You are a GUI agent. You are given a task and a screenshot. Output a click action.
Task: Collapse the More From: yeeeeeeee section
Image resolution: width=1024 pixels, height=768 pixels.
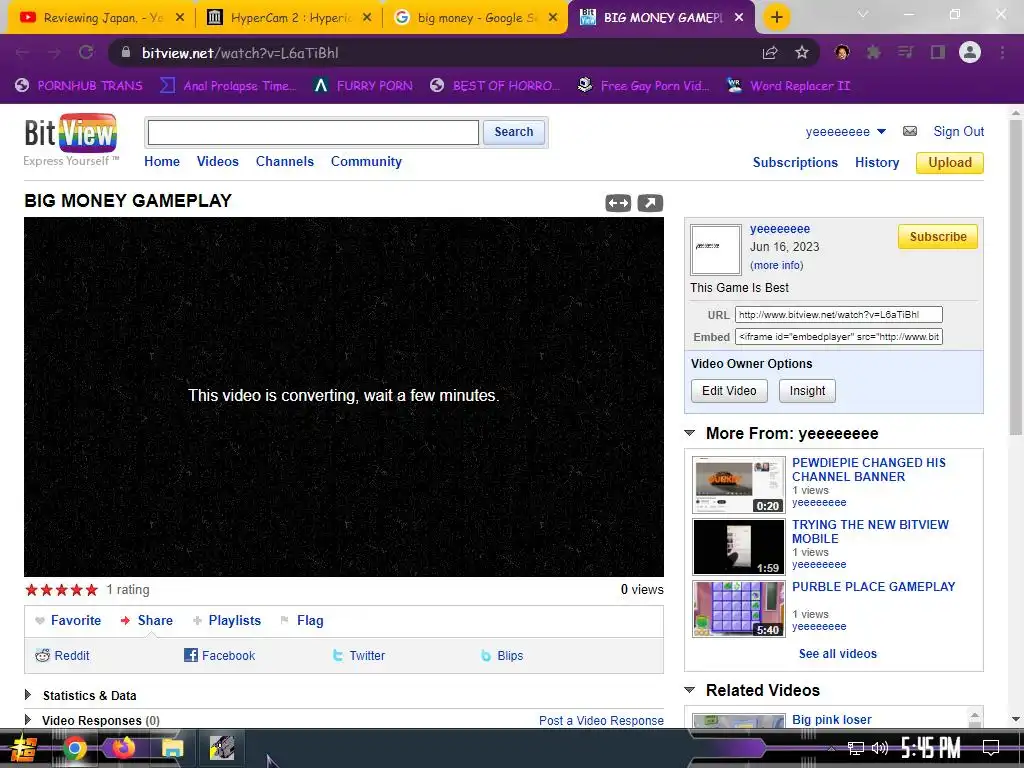click(x=690, y=433)
